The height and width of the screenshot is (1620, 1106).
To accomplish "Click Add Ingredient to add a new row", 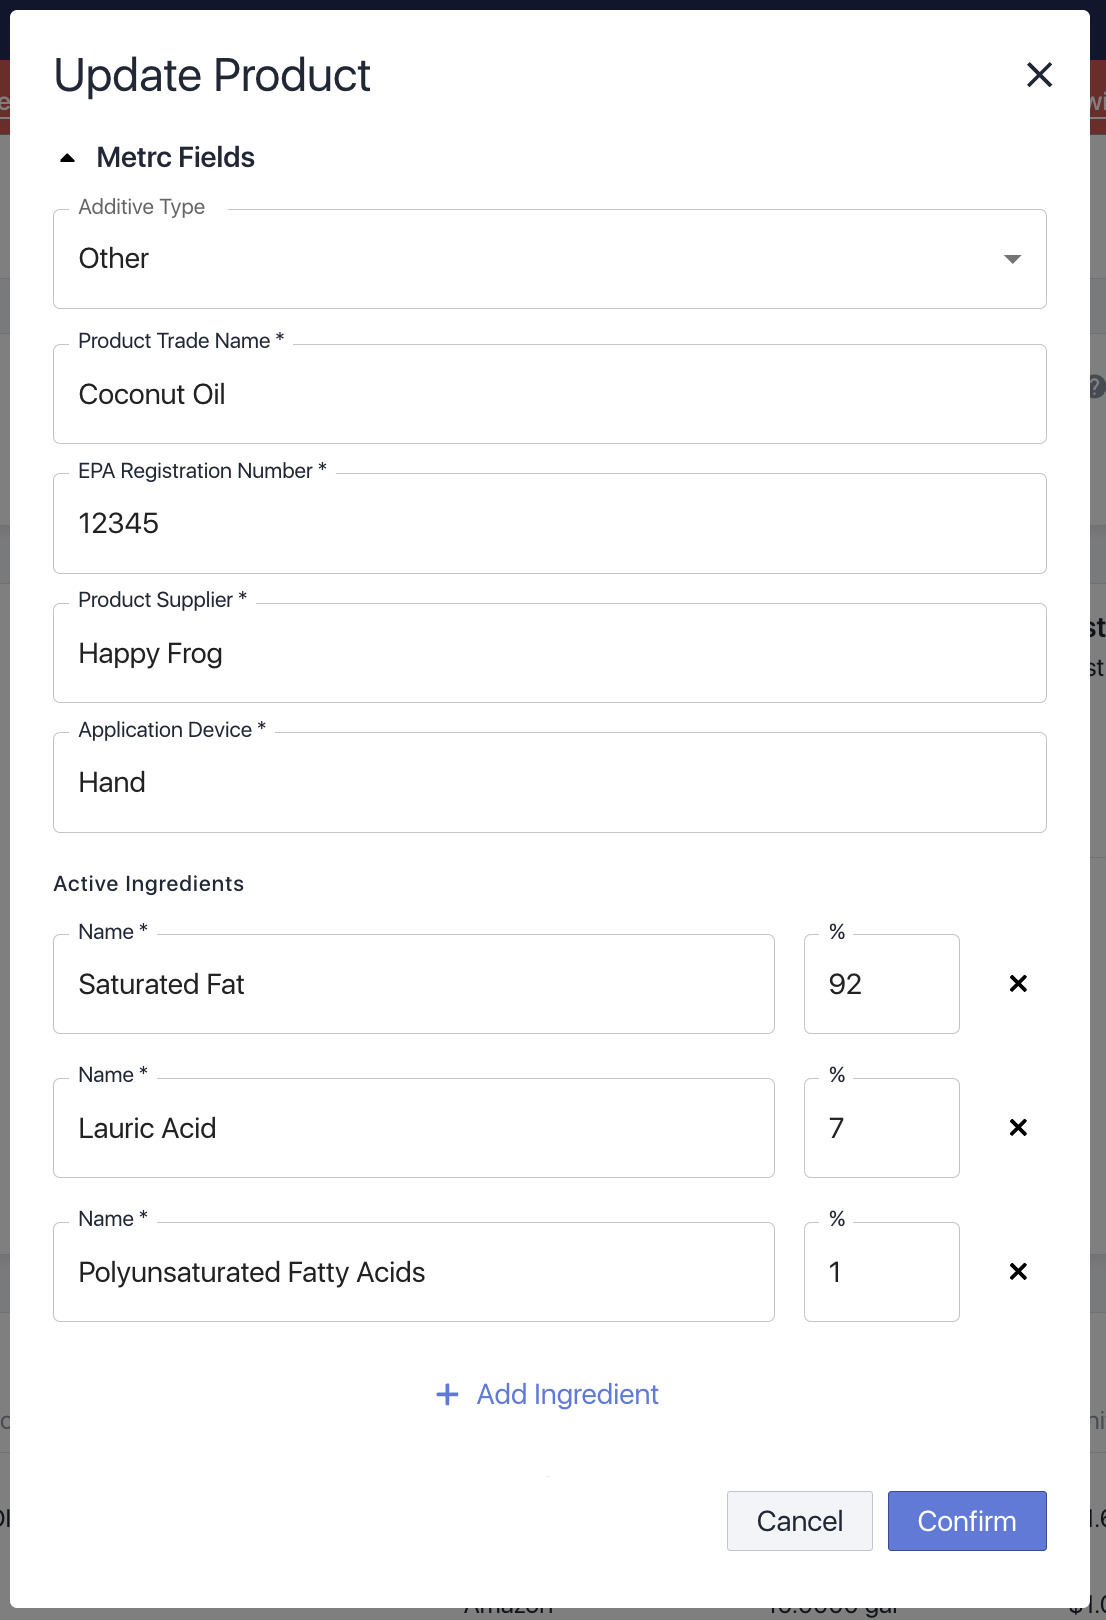I will 566,1394.
